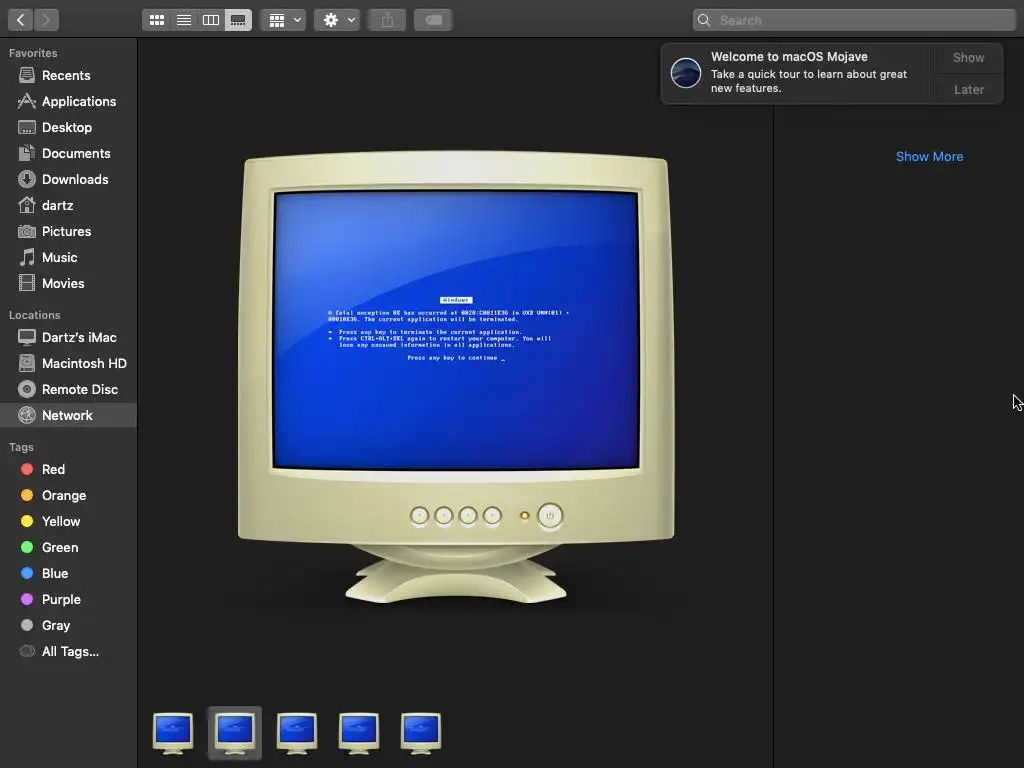This screenshot has height=768, width=1024.
Task: Open Movies in the sidebar
Action: click(68, 283)
